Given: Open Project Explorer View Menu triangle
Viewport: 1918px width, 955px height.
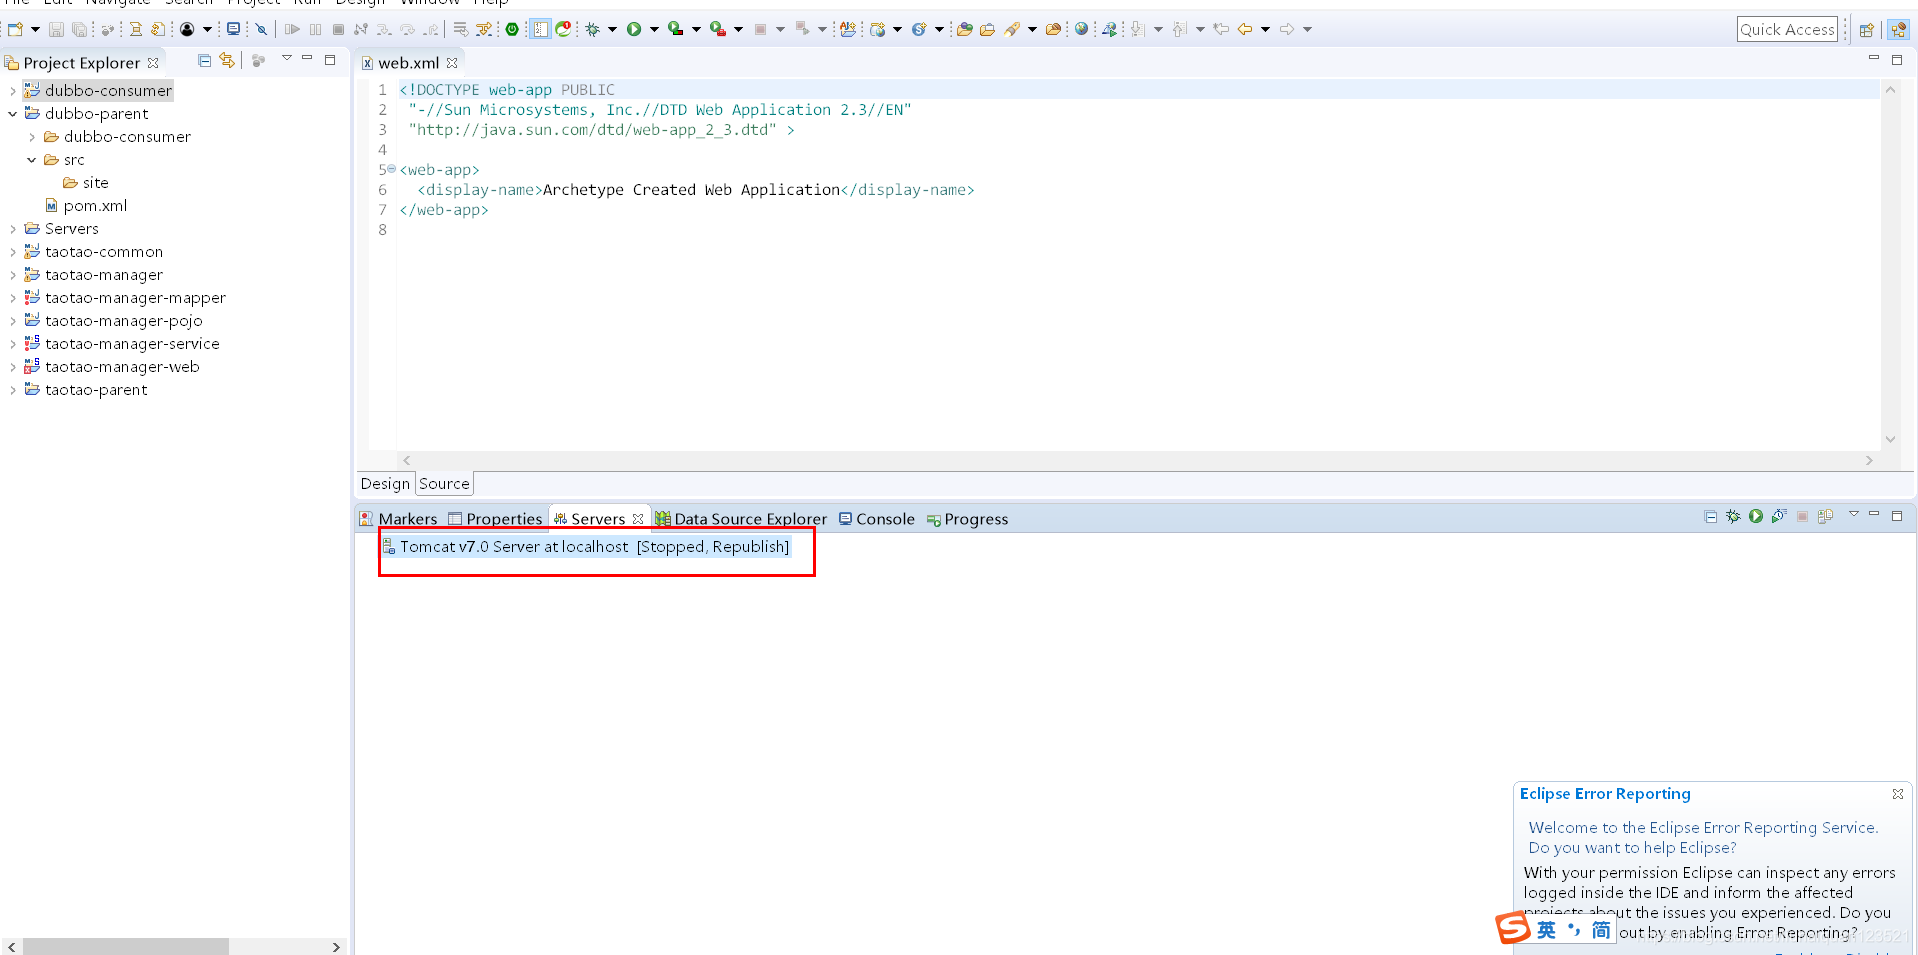Looking at the screenshot, I should (x=287, y=58).
